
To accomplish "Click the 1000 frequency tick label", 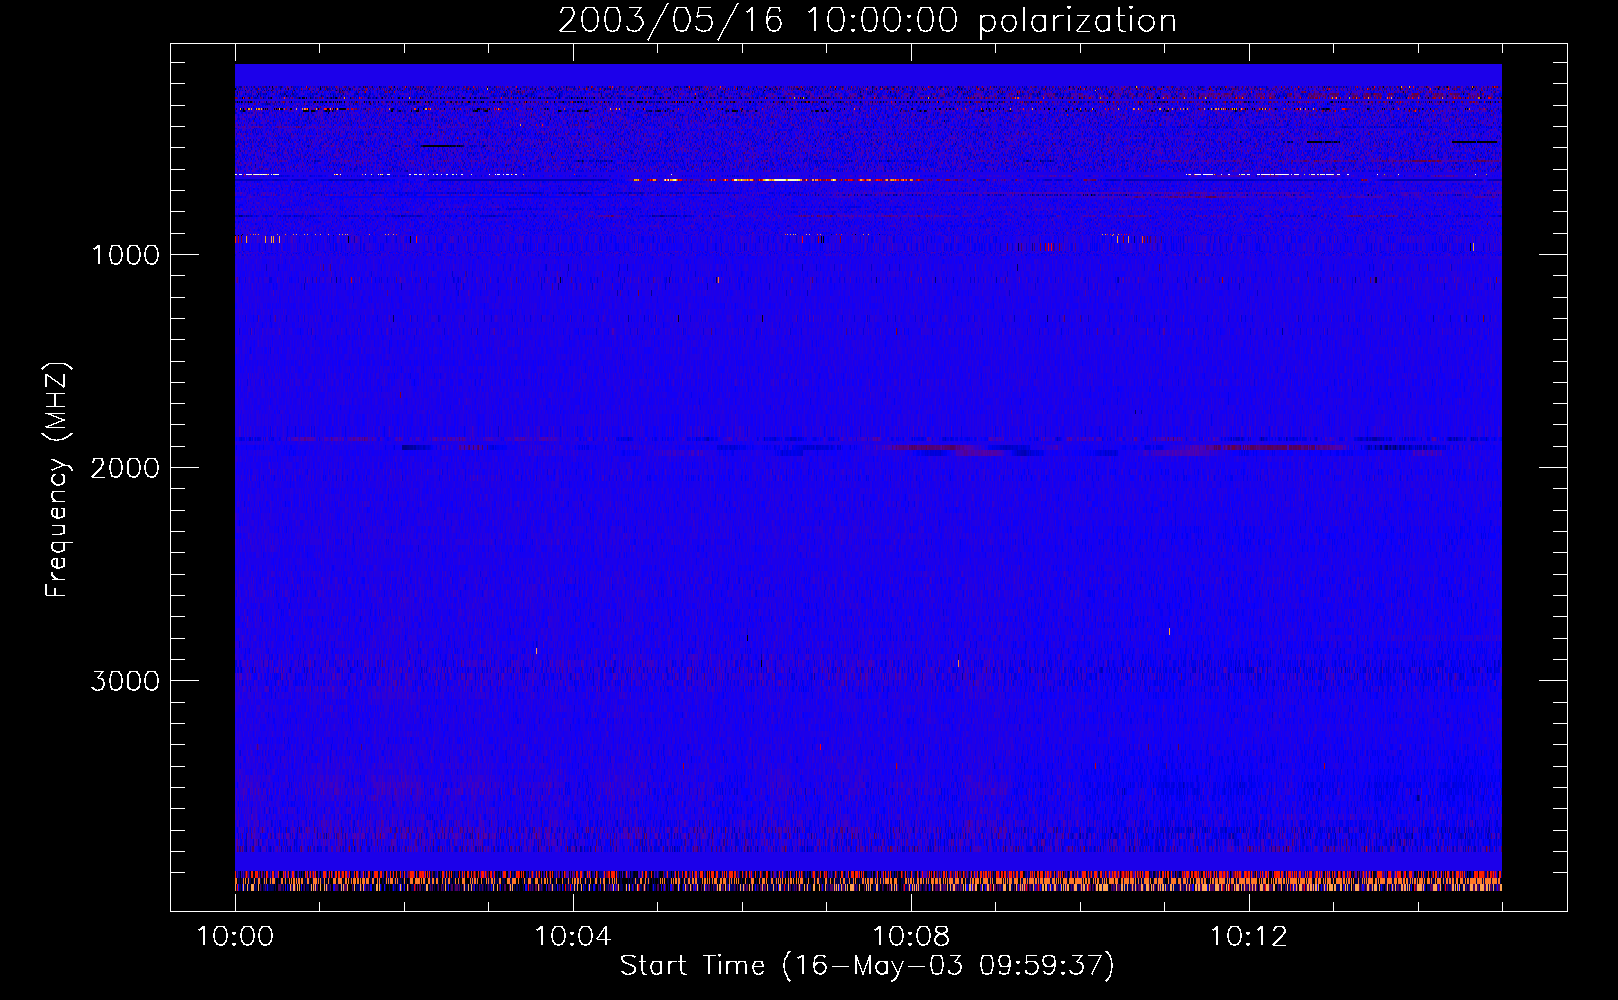I will point(125,255).
